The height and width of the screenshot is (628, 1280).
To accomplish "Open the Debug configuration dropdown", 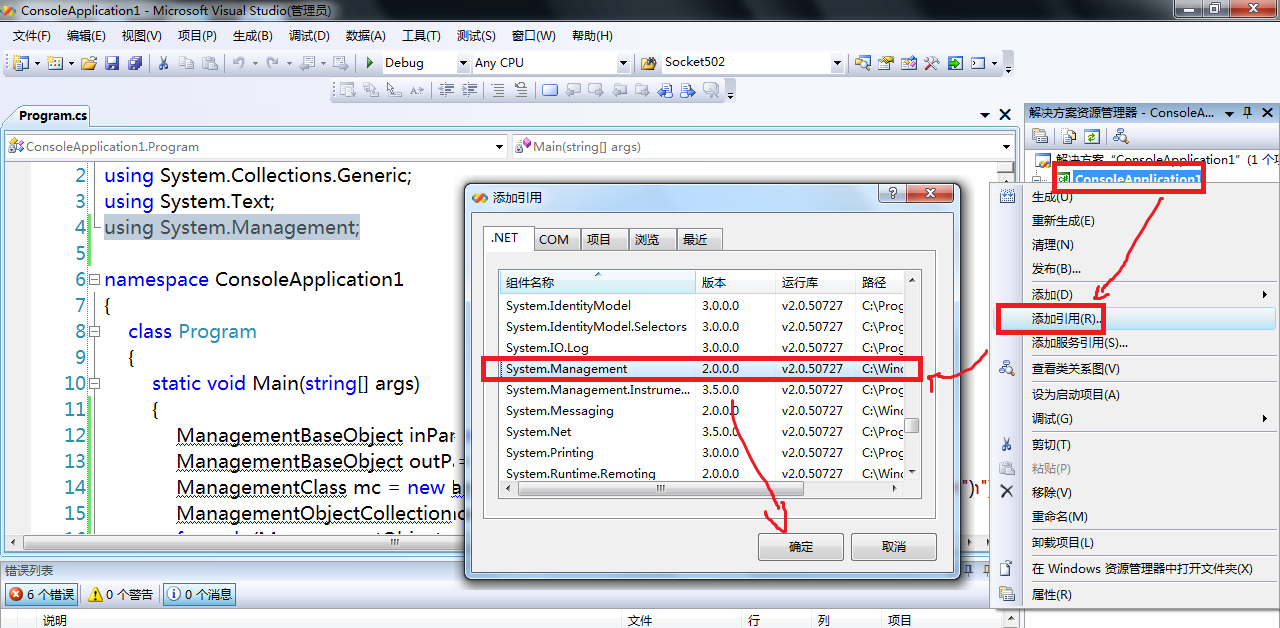I will click(x=463, y=63).
